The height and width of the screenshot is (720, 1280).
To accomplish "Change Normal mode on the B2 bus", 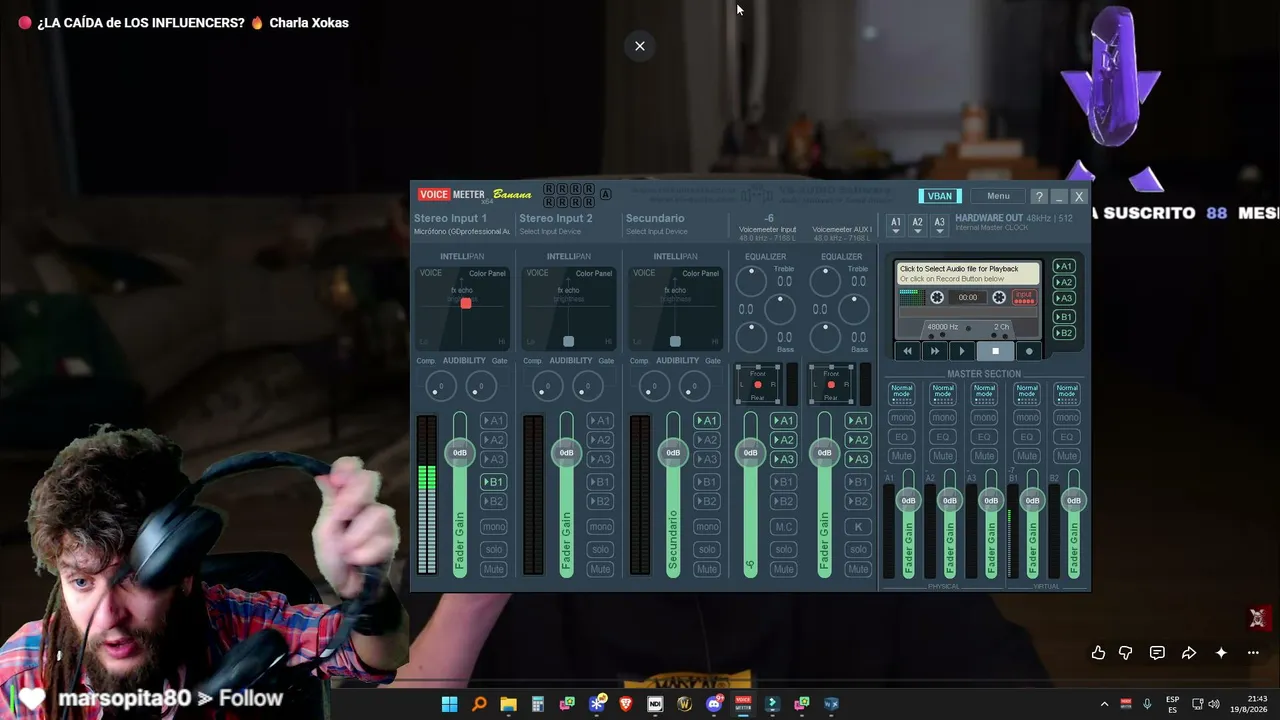I will (x=1067, y=394).
